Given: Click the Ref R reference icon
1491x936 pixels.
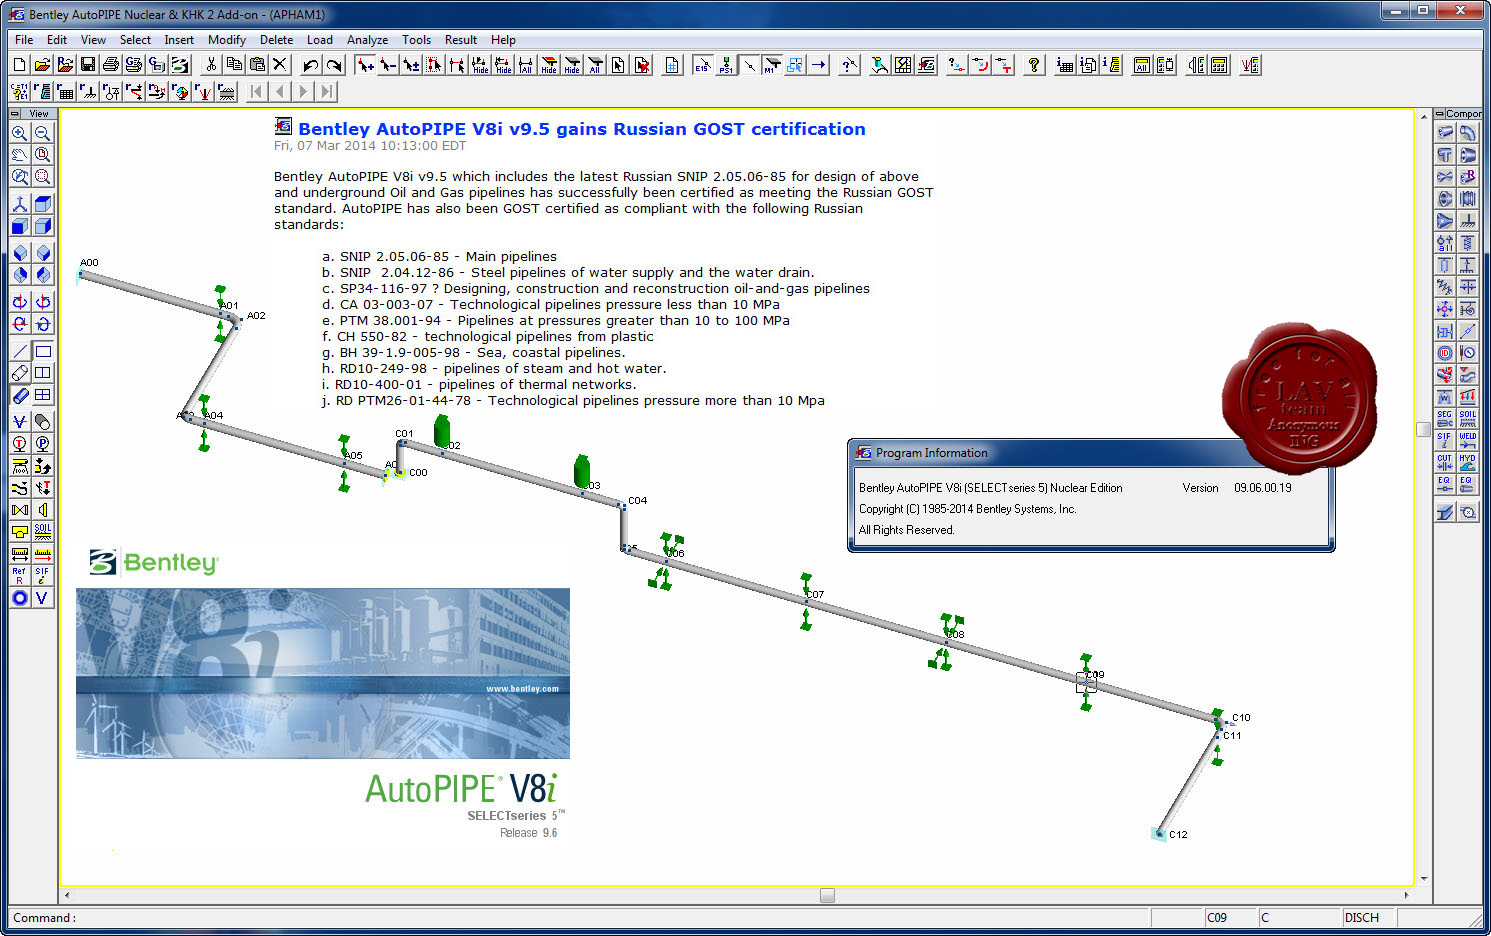Looking at the screenshot, I should click(x=19, y=575).
